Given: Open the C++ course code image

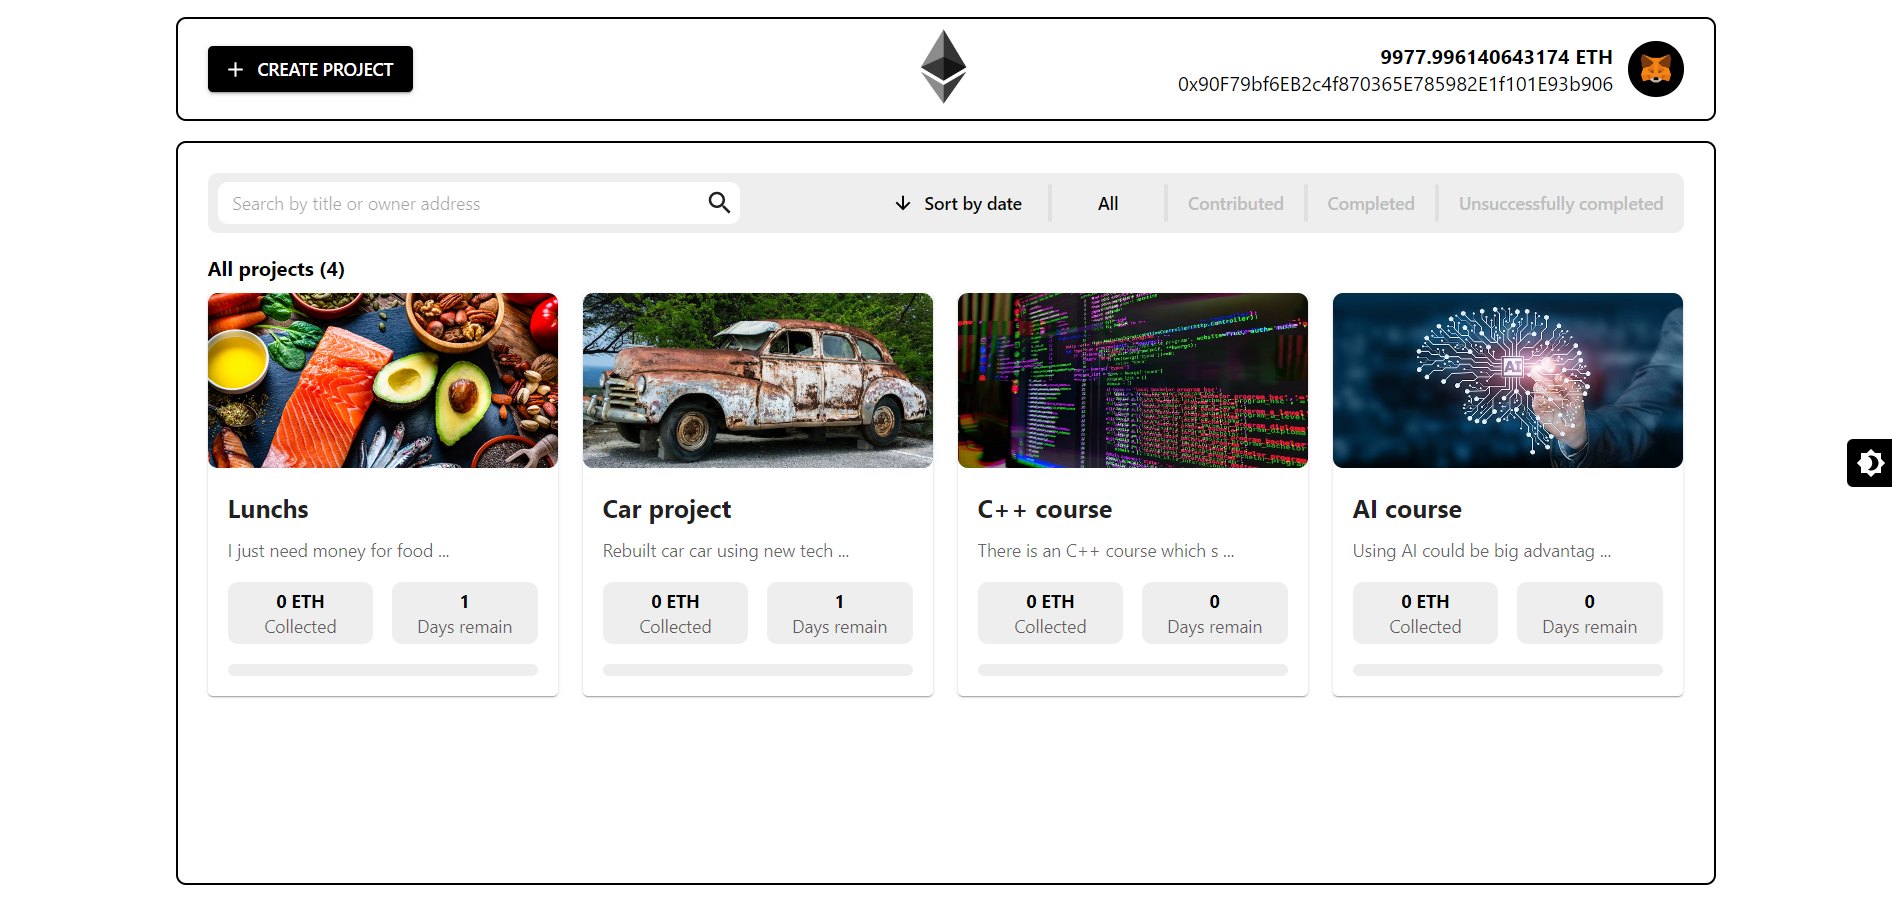Looking at the screenshot, I should (x=1133, y=380).
